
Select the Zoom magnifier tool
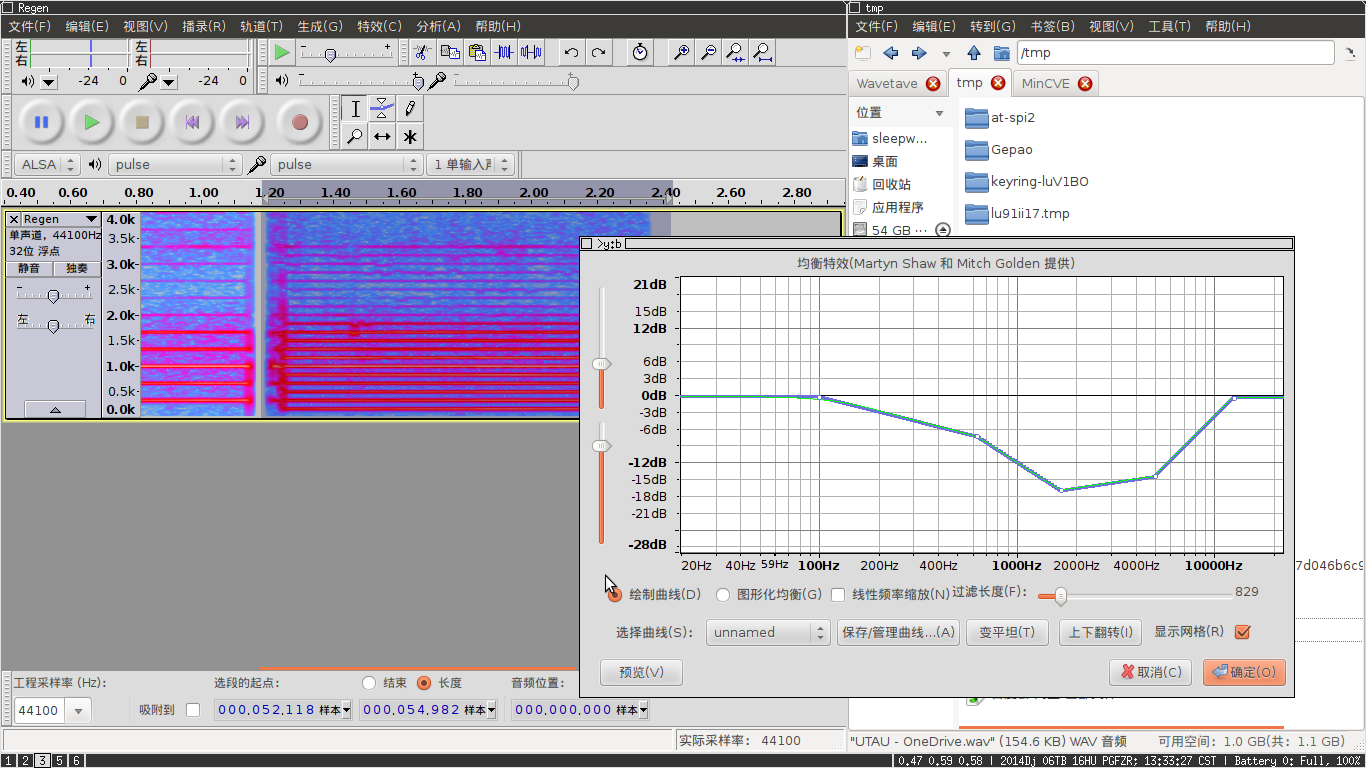(x=354, y=137)
